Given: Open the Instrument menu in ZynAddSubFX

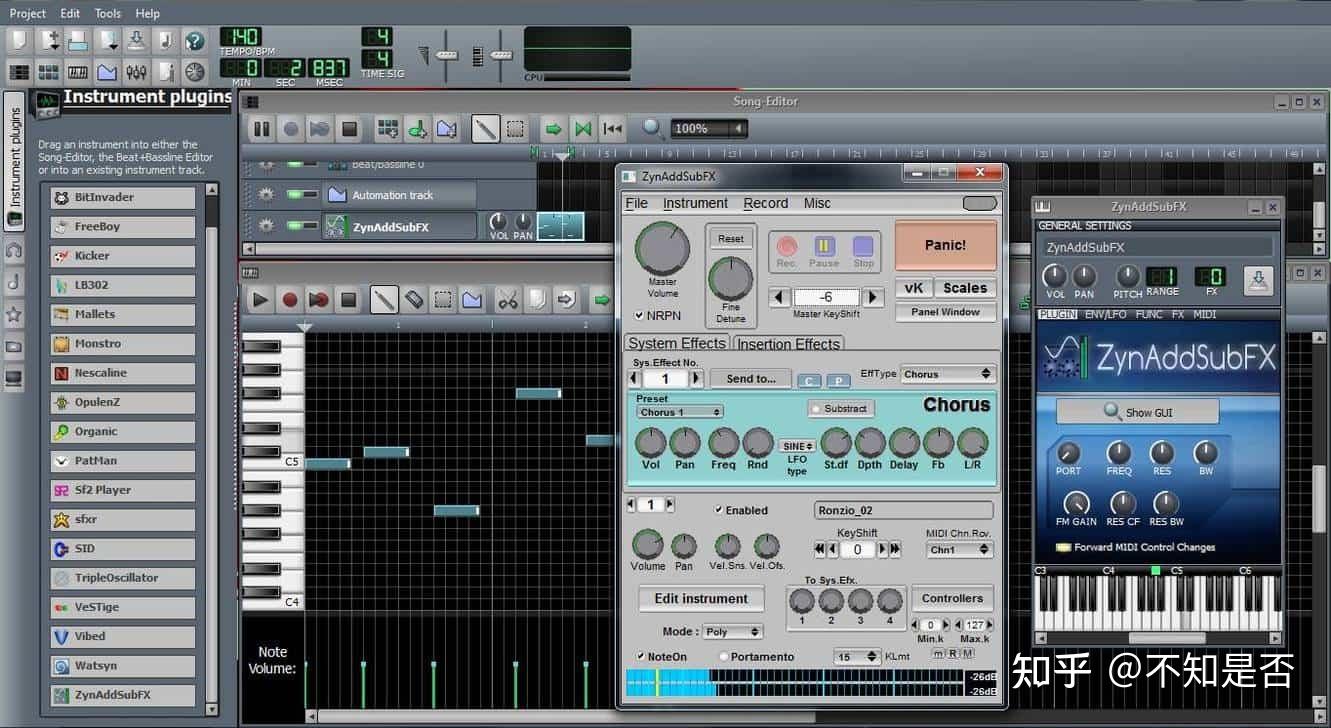Looking at the screenshot, I should (x=695, y=203).
